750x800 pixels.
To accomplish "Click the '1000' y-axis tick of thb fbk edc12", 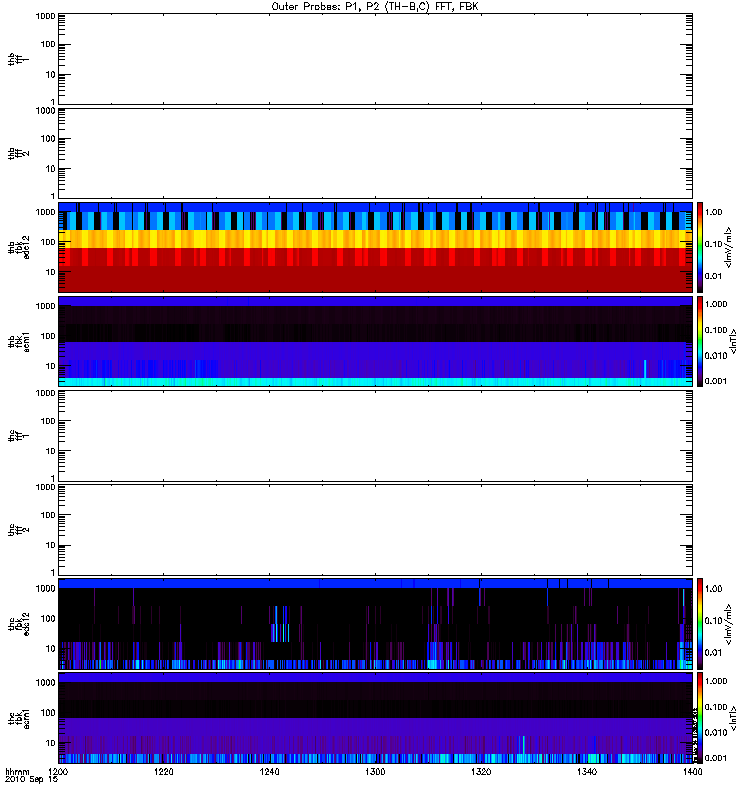I will pos(45,212).
